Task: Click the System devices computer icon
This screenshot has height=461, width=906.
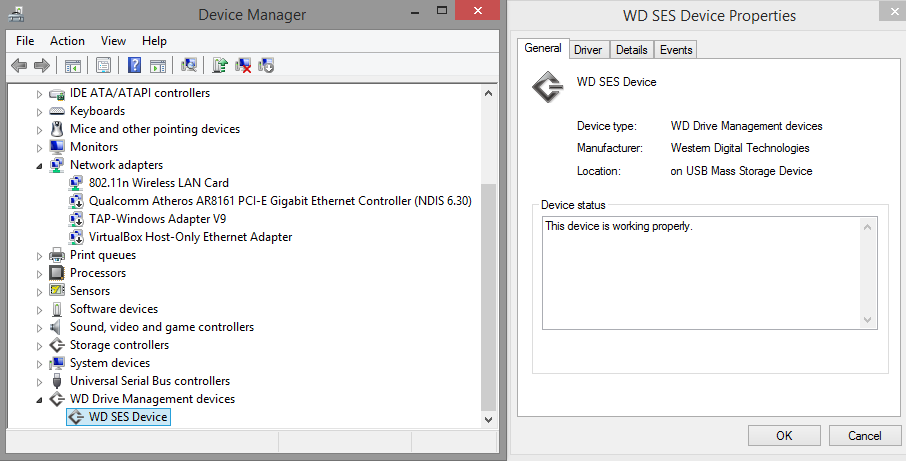Action: [x=57, y=363]
